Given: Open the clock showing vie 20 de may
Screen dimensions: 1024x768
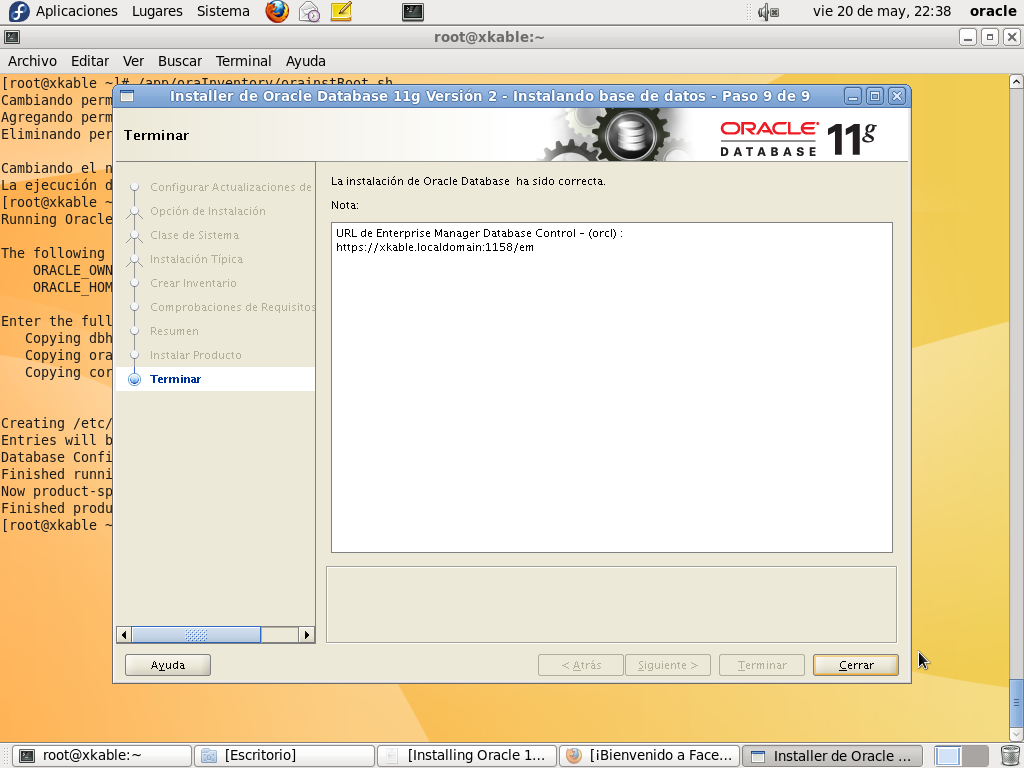Looking at the screenshot, I should tap(882, 11).
